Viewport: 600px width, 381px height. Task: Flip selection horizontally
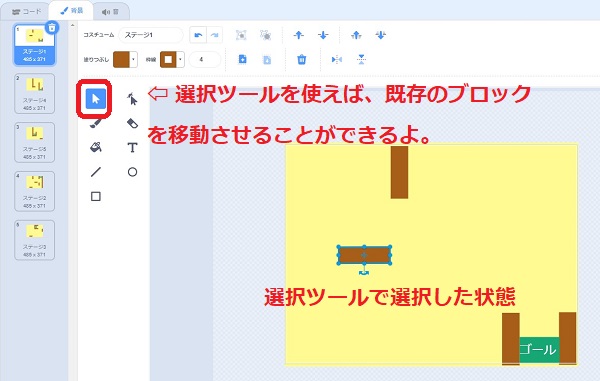pyautogui.click(x=336, y=59)
